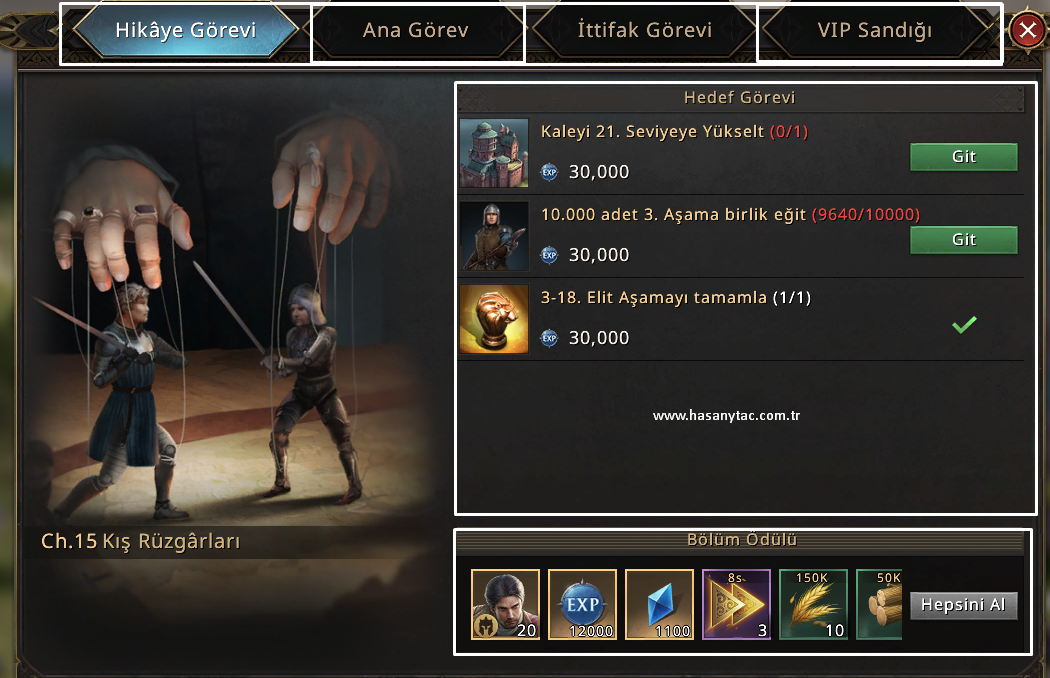Open the VIP Sandığı tab
This screenshot has width=1050, height=678.
tap(875, 30)
